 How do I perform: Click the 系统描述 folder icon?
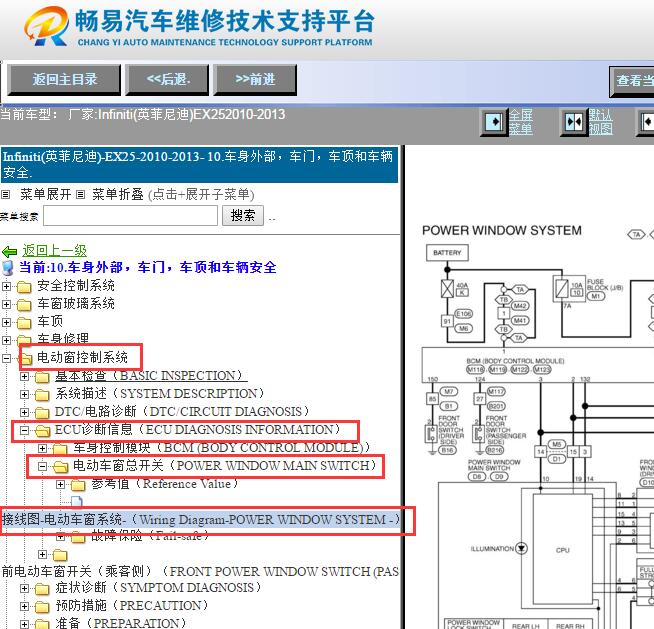42,395
